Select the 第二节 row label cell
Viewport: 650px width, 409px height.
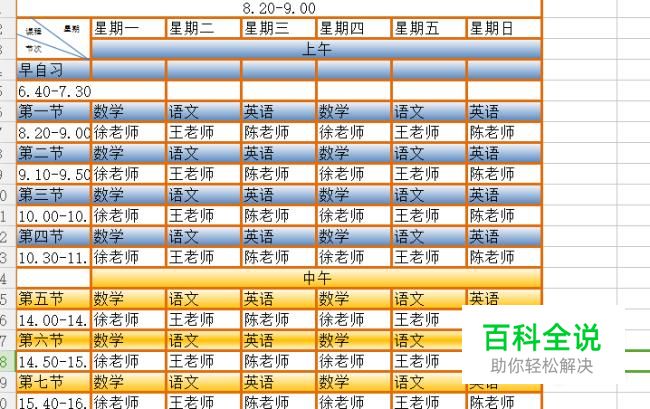pos(53,153)
